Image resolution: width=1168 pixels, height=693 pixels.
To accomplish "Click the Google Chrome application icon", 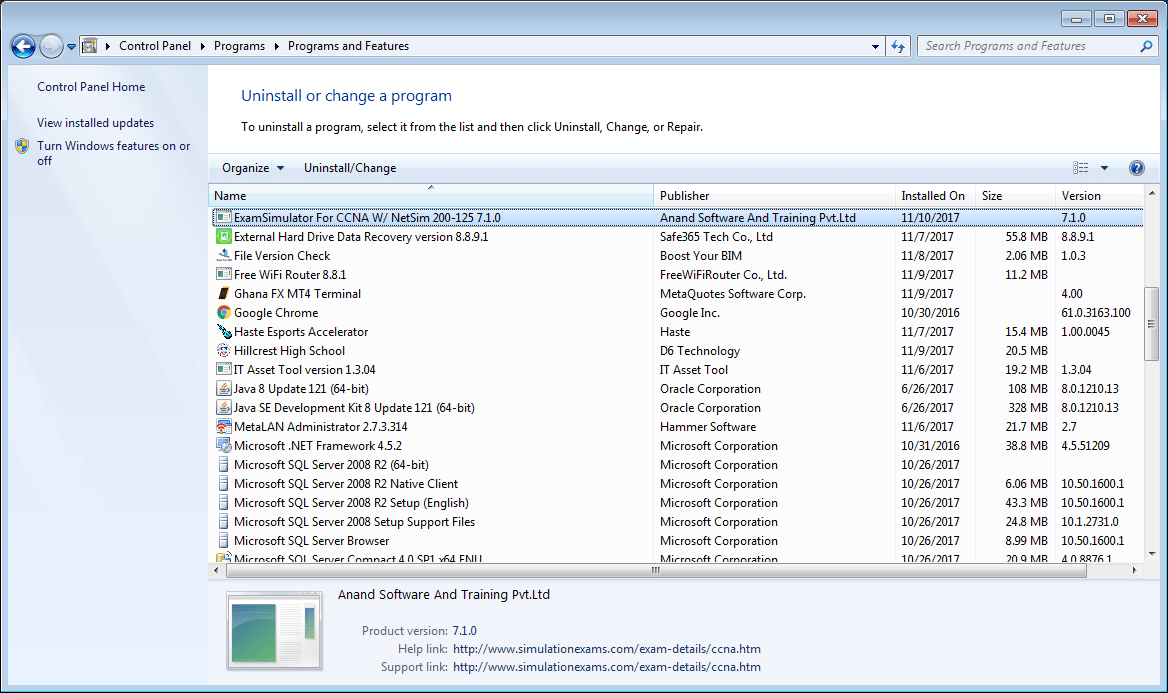I will (223, 312).
